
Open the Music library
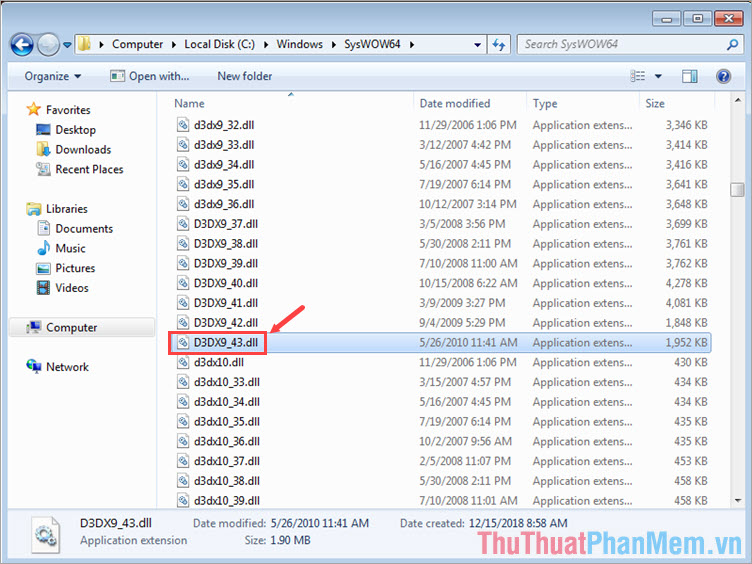[x=61, y=248]
